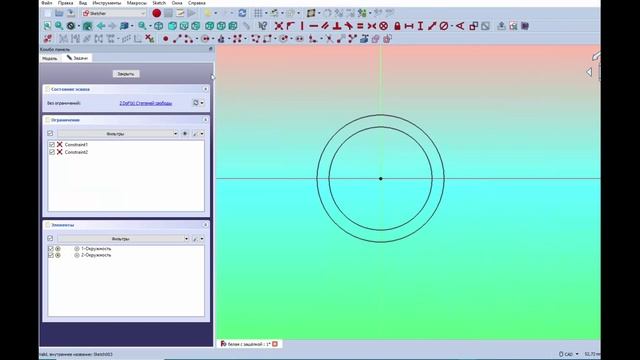Screen dimensions: 640x360
Task: Open the Макросы menu
Action: point(137,3)
